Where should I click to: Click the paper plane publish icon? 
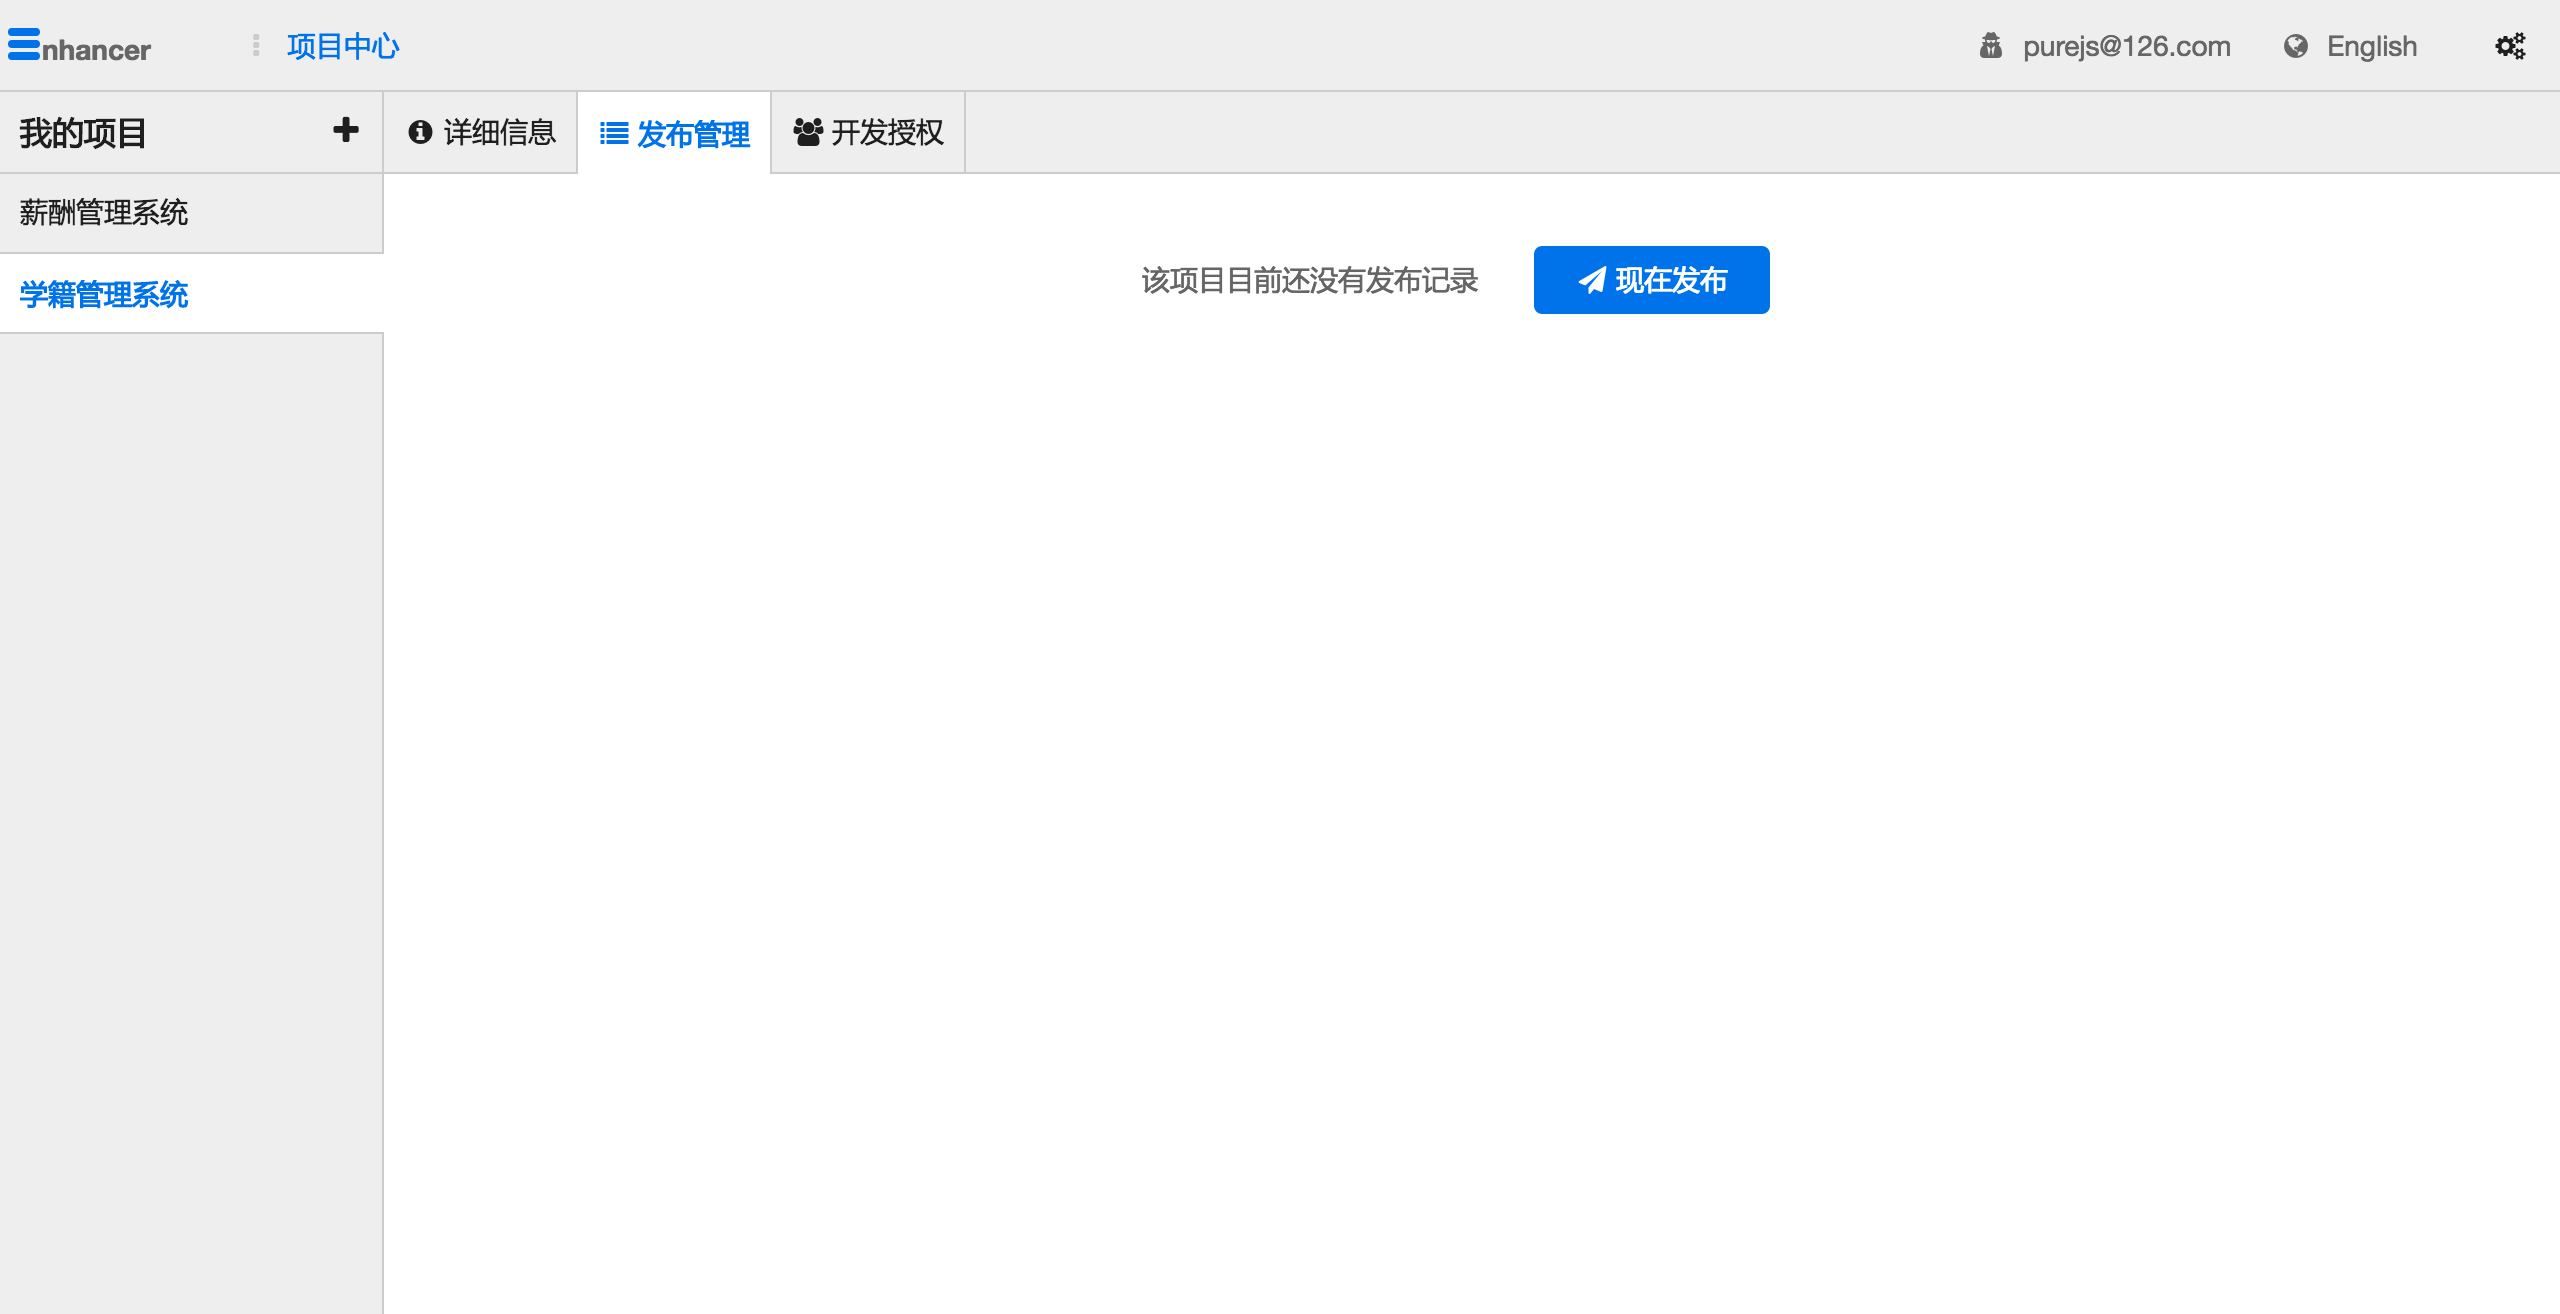pyautogui.click(x=1591, y=280)
